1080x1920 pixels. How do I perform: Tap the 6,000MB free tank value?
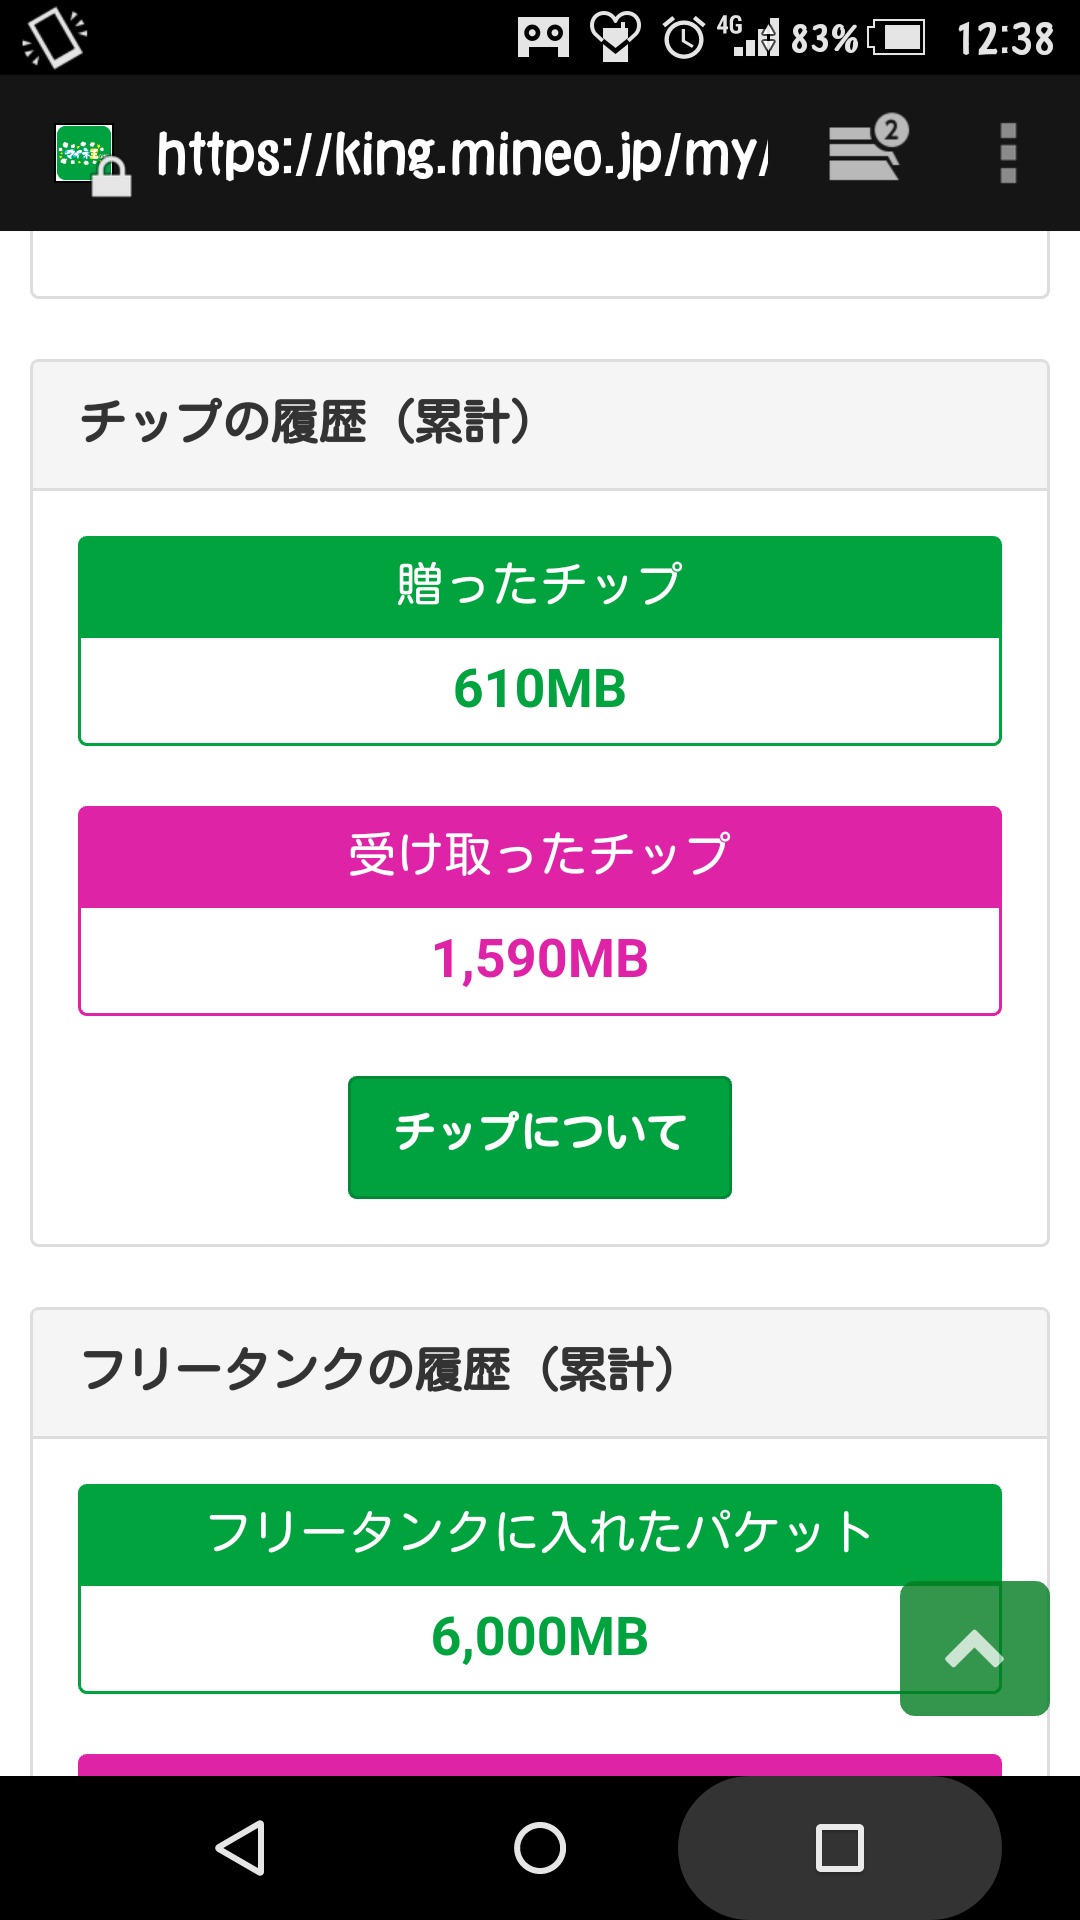pyautogui.click(x=540, y=1638)
